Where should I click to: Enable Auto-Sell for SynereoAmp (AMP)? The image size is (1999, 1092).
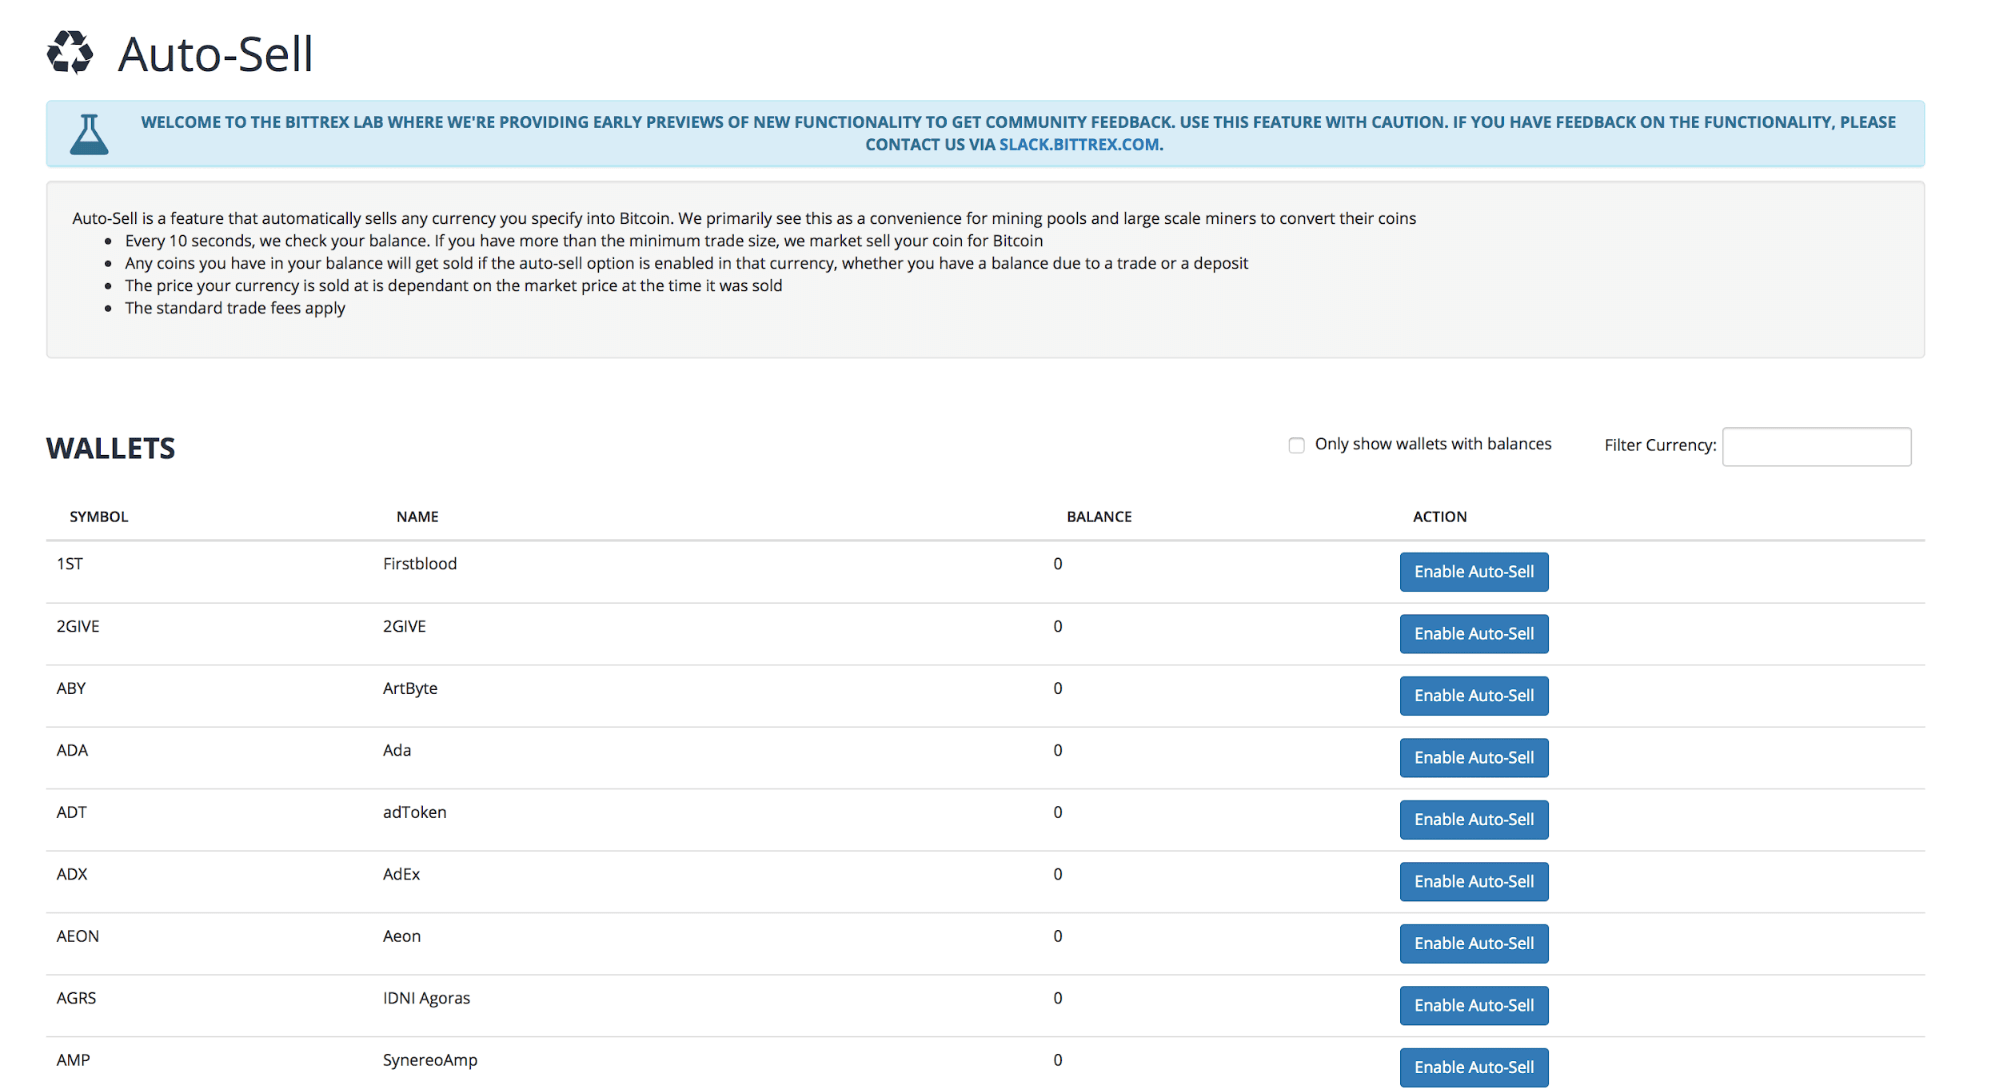(x=1473, y=1067)
